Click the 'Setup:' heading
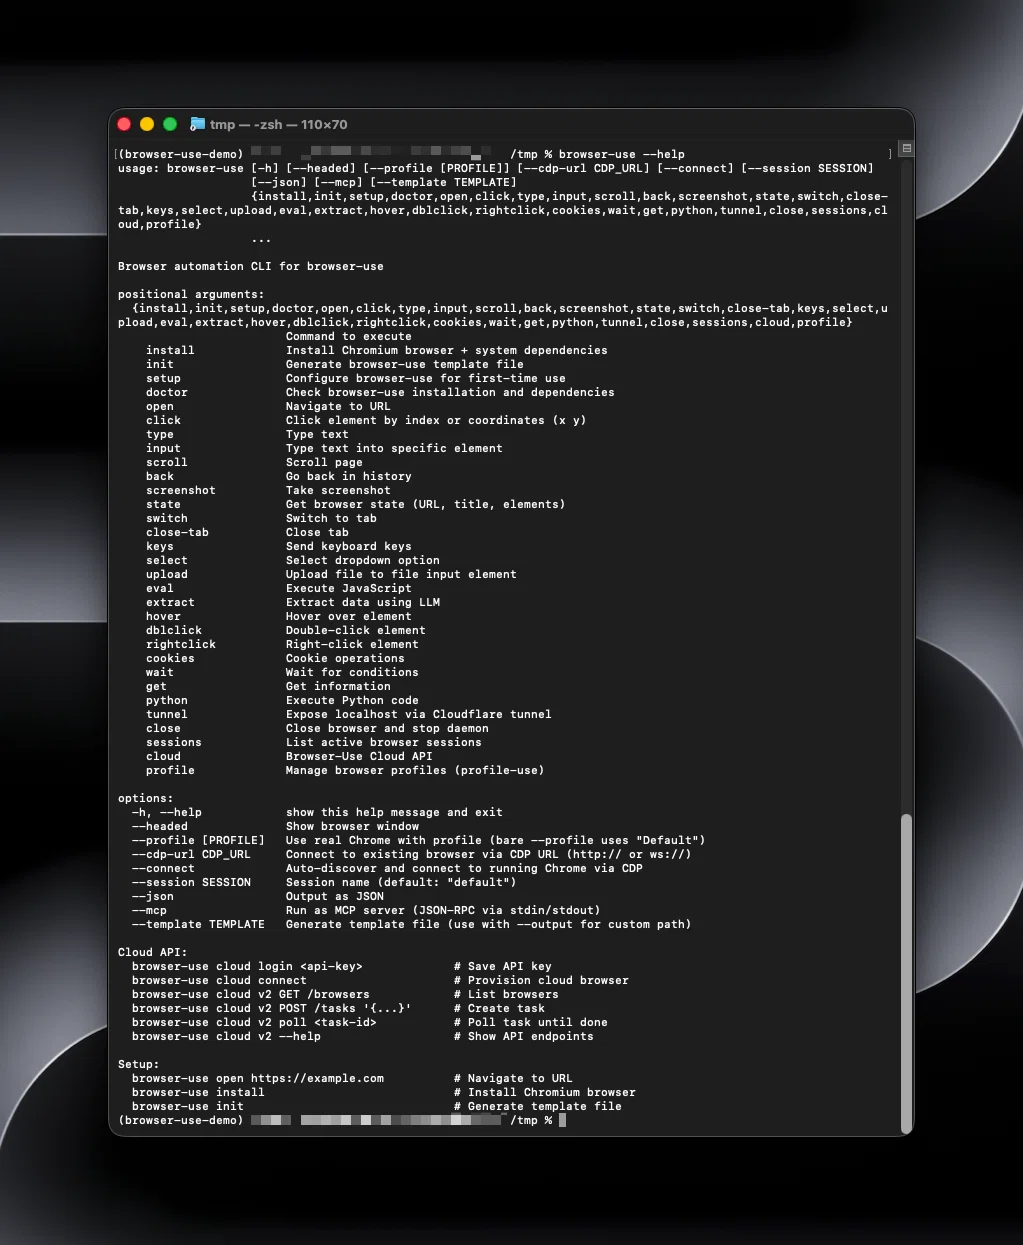 [139, 1064]
